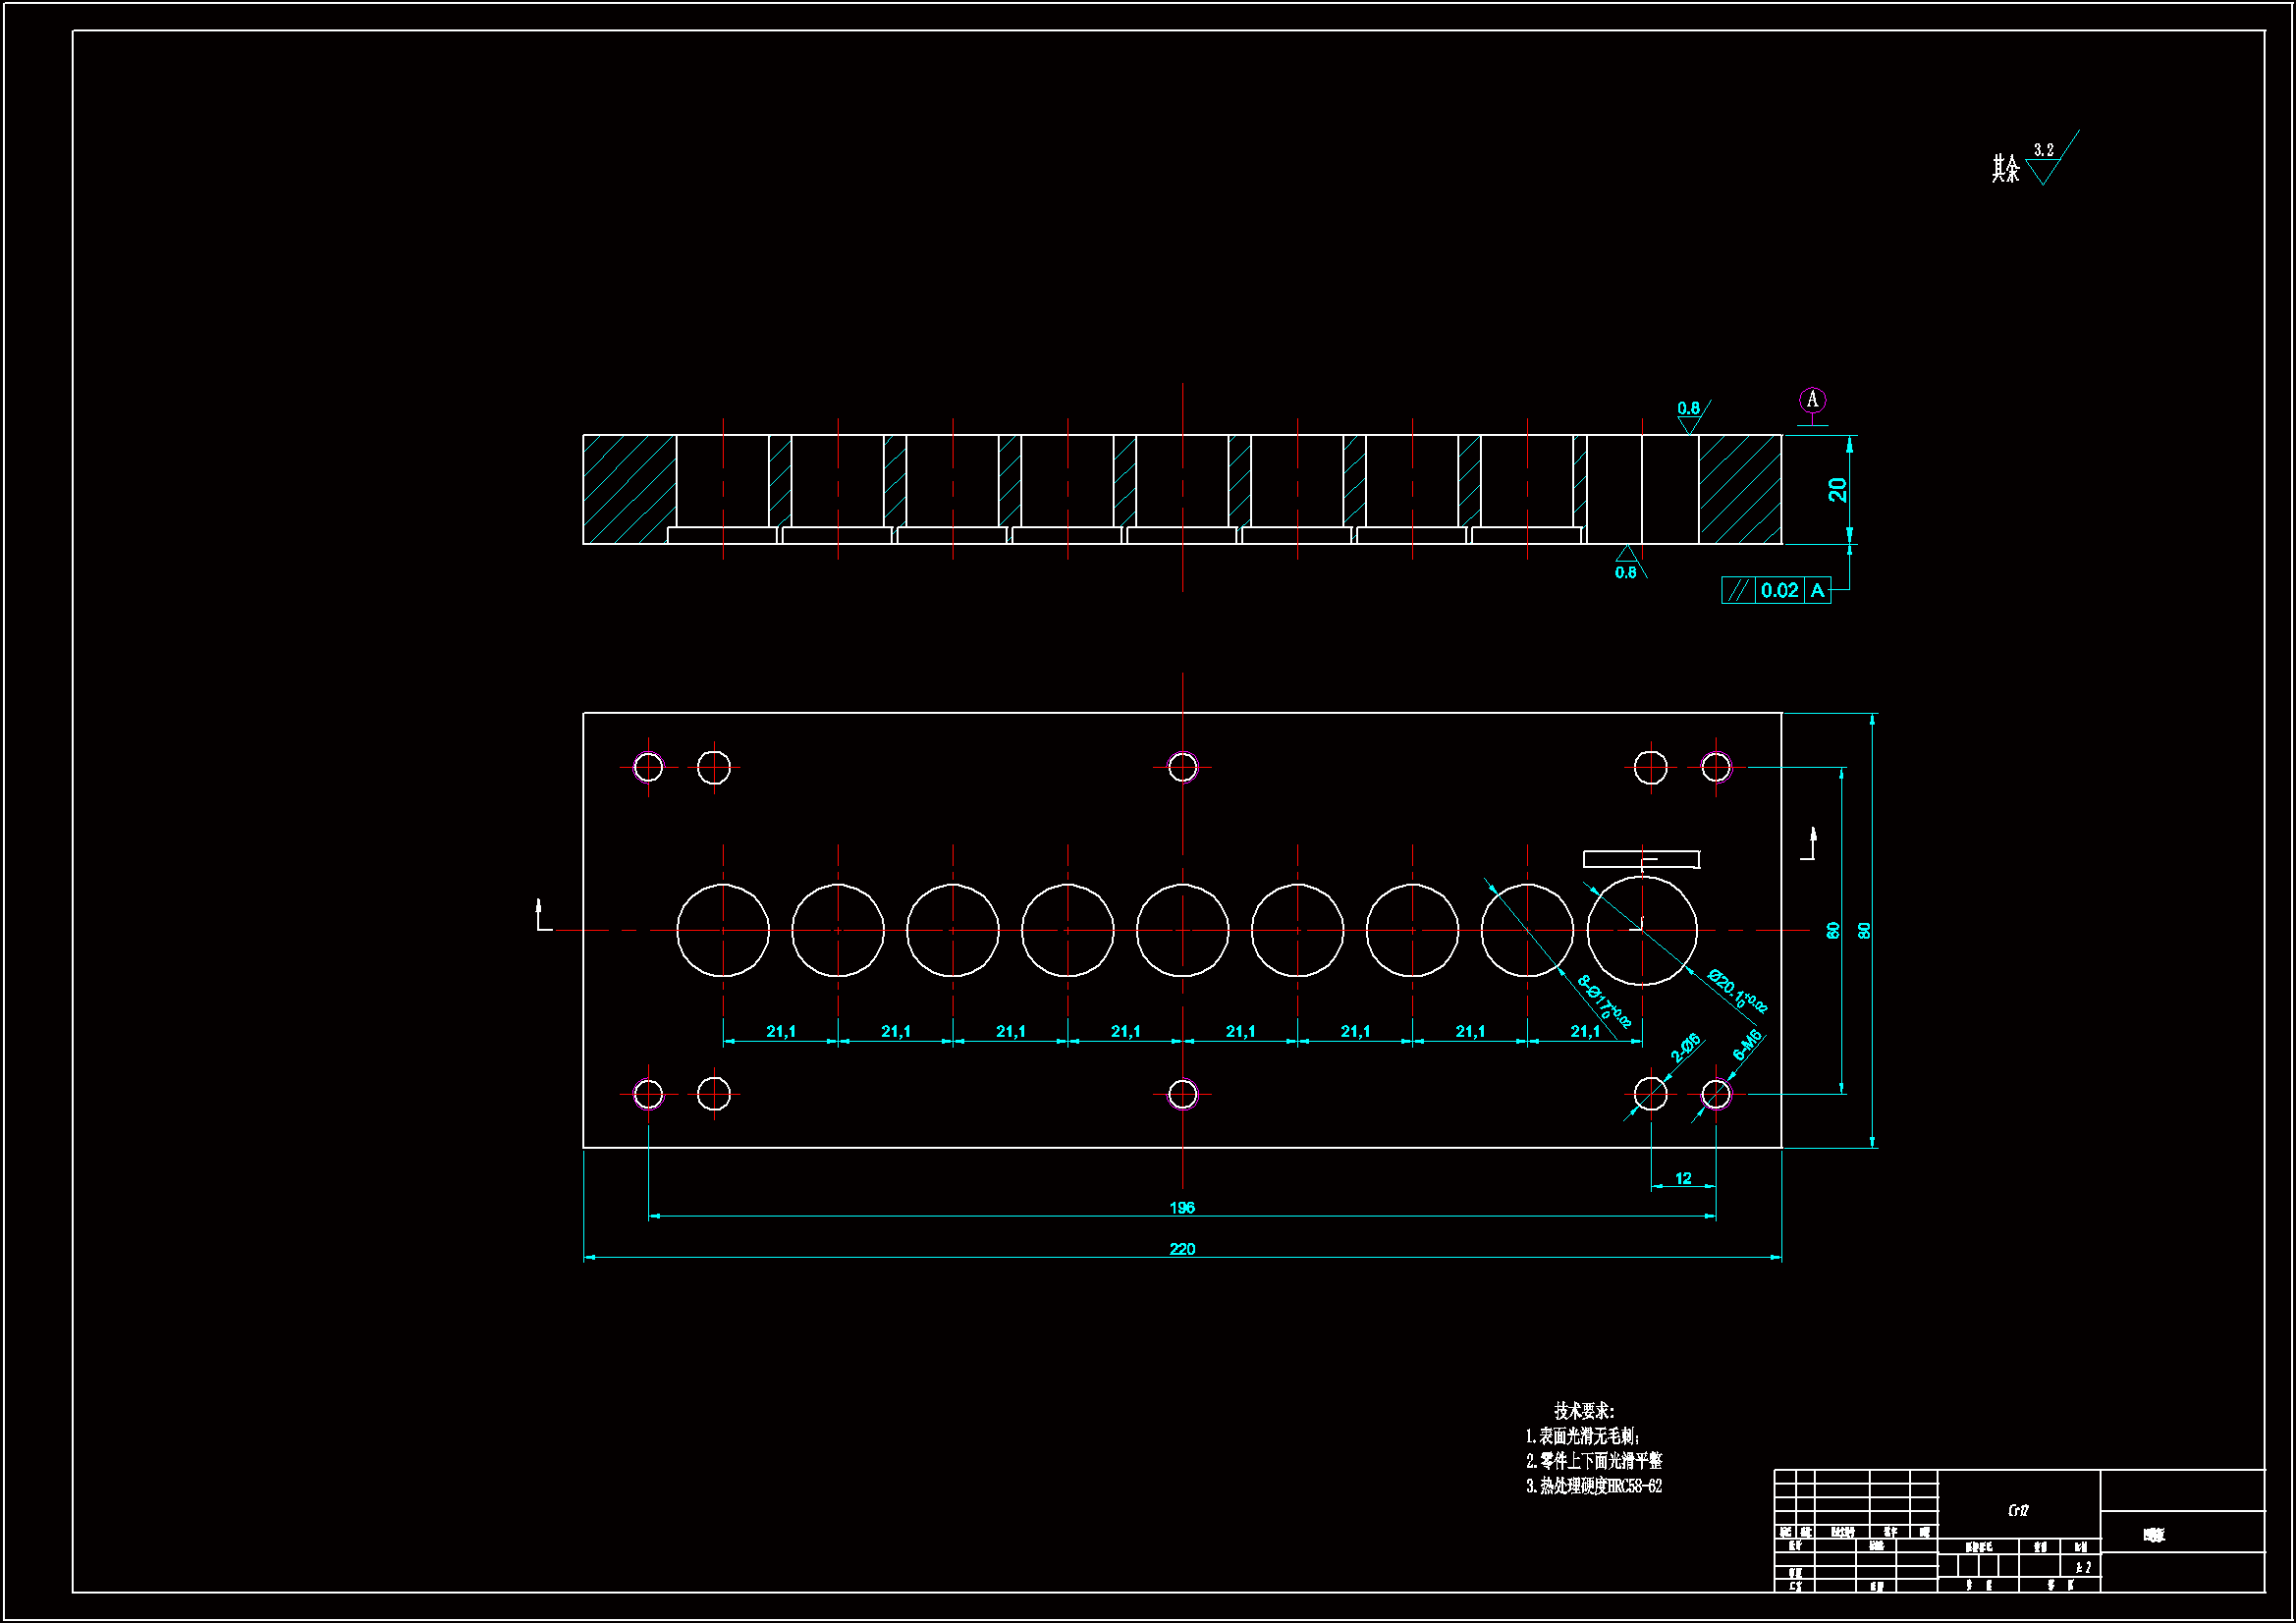
Task: Select the 技术要求 heading text
Action: [x=1584, y=1411]
